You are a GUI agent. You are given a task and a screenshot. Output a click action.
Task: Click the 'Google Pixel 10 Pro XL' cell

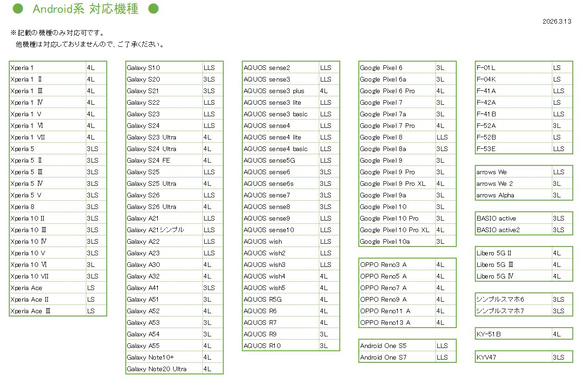pos(397,230)
